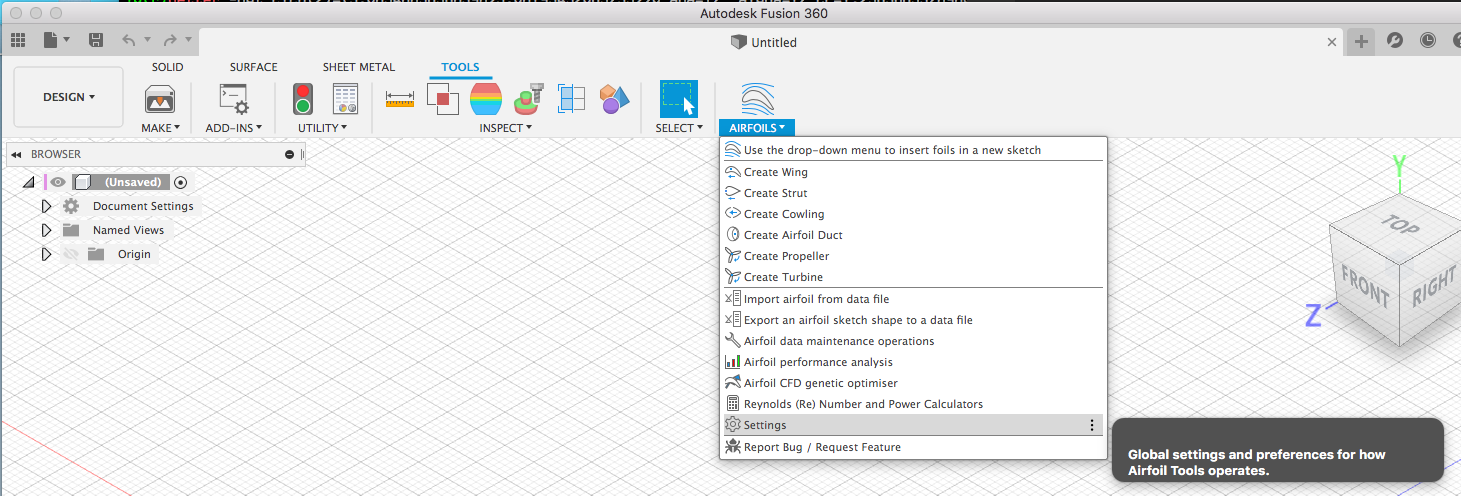Open the File menu dropdown arrow

click(x=67, y=40)
